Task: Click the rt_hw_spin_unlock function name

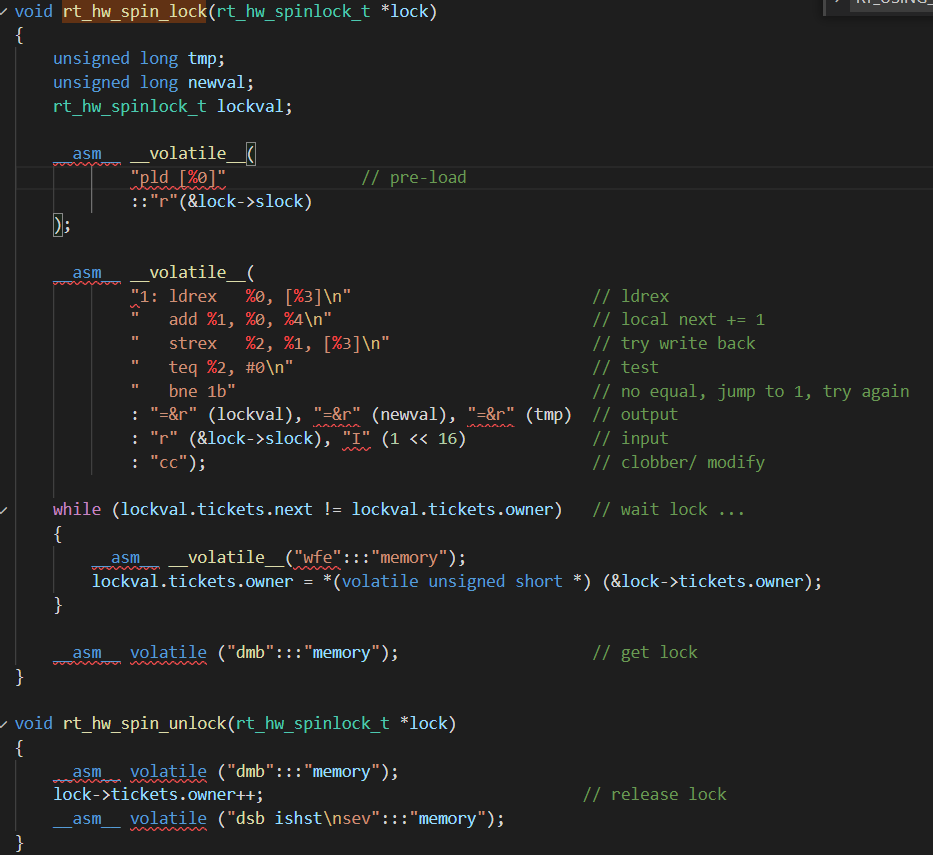Action: tap(145, 724)
